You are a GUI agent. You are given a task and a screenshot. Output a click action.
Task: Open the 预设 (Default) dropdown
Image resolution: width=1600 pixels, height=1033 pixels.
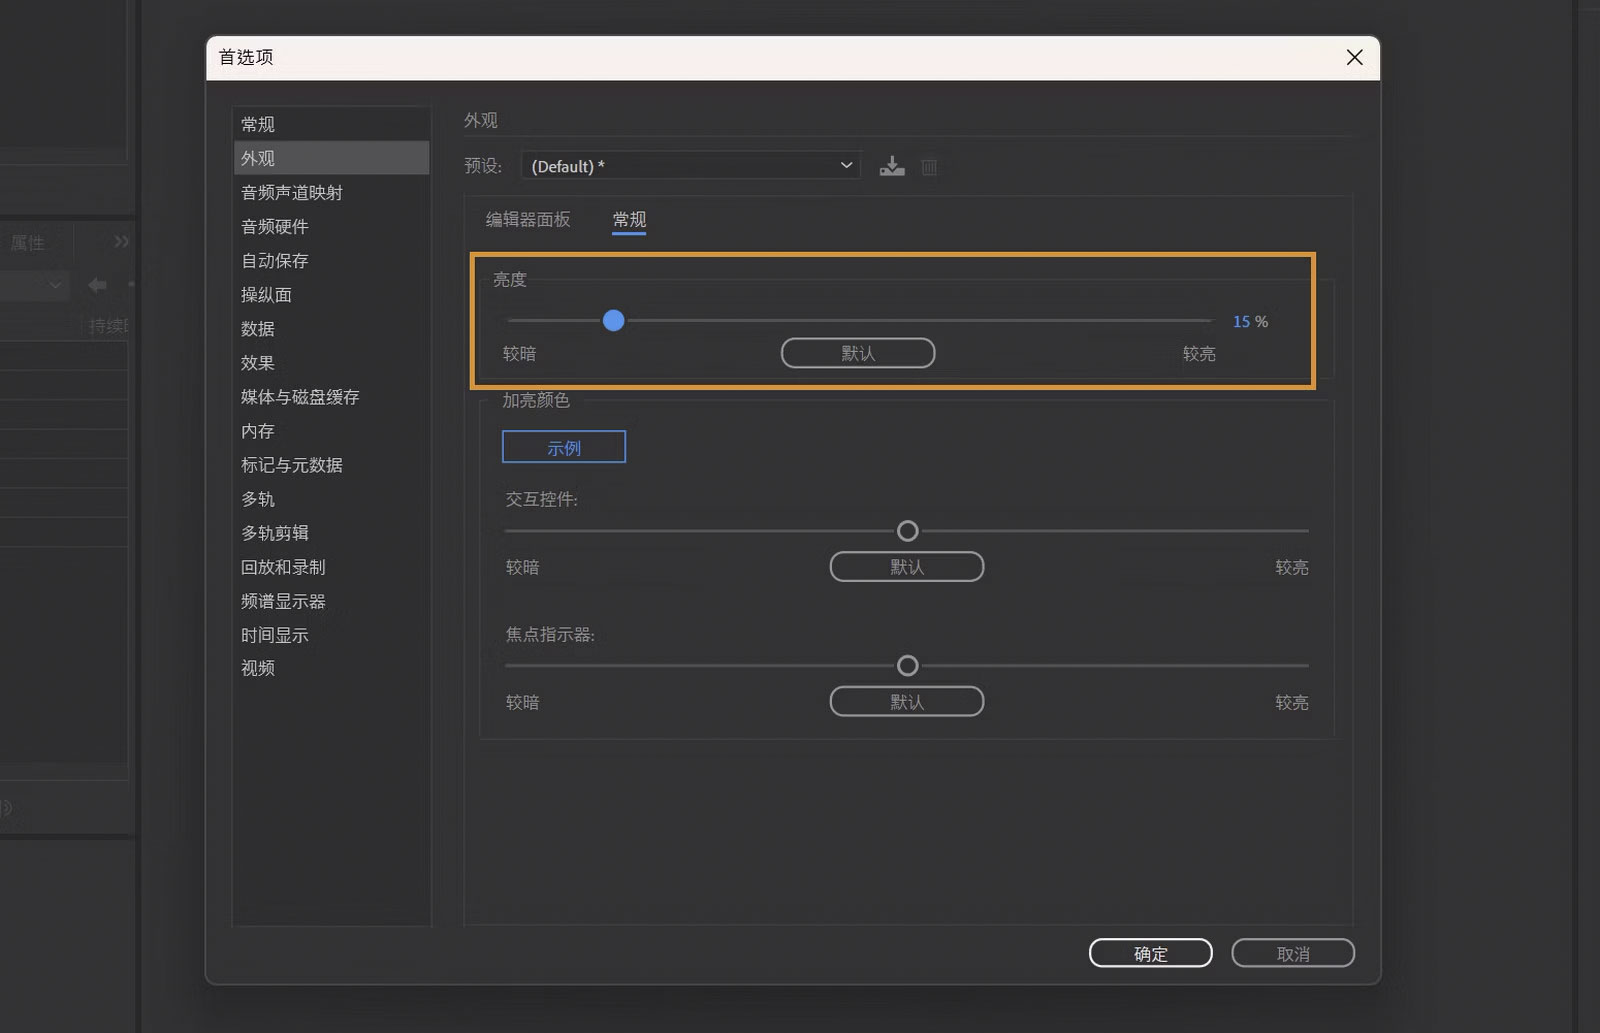tap(690, 166)
